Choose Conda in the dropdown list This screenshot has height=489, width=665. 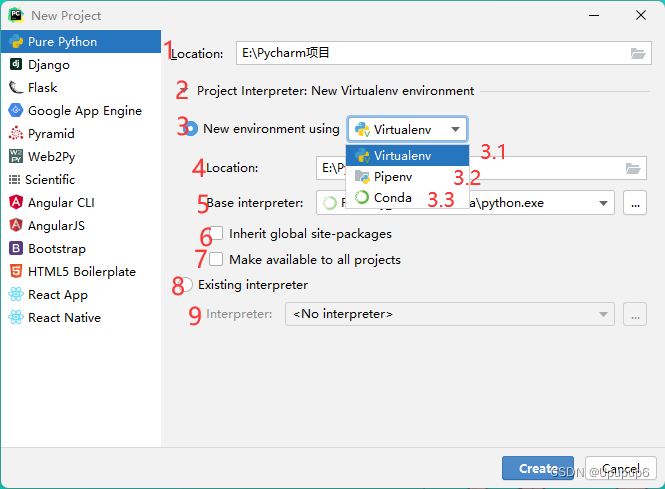408,197
